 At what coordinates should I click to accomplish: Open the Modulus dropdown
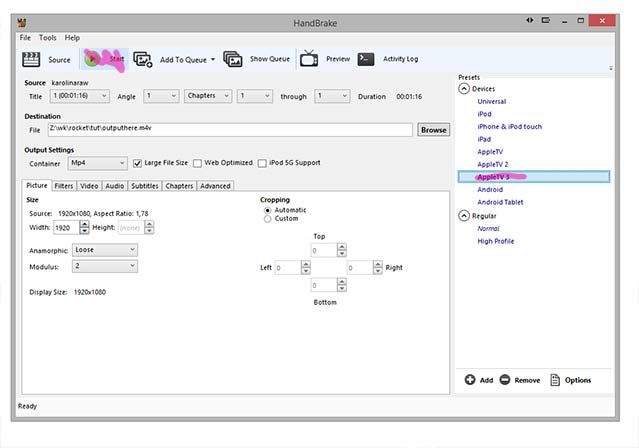[x=105, y=266]
